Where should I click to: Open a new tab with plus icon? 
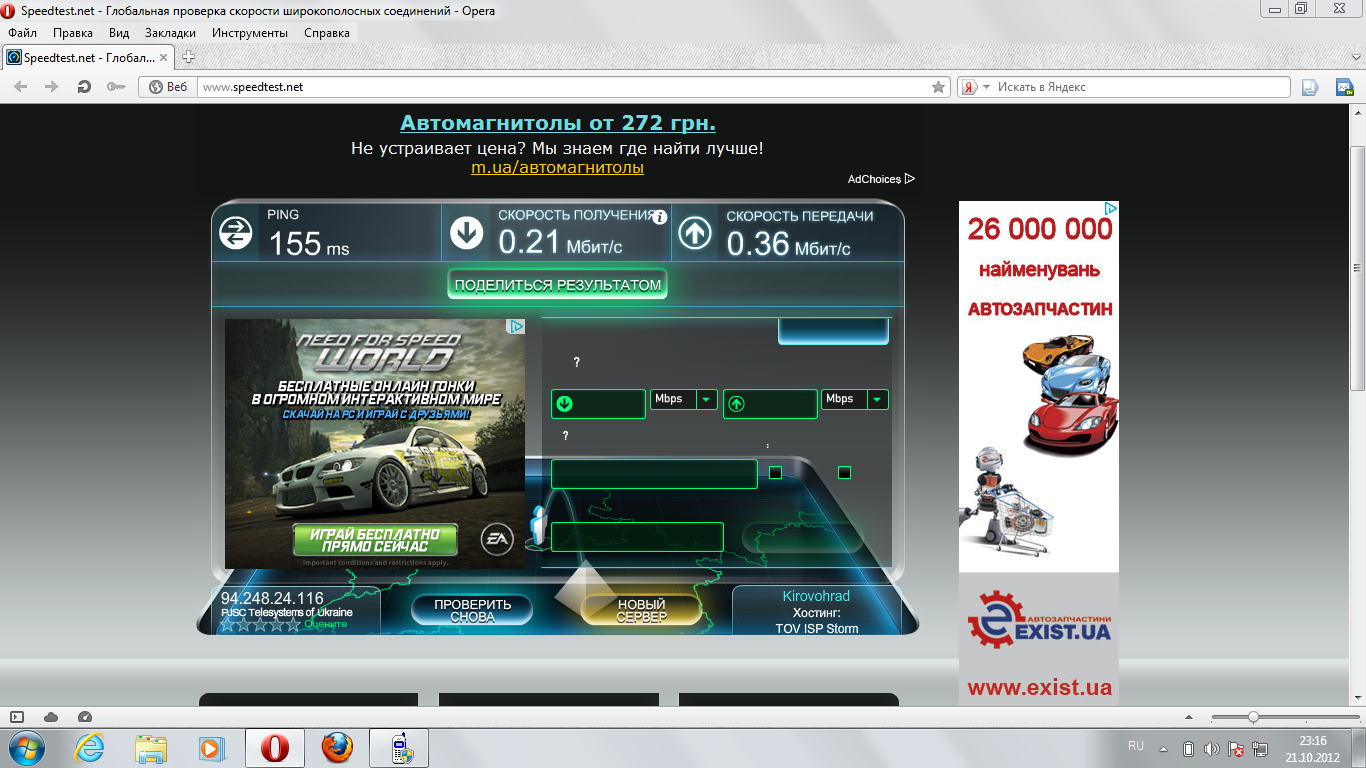[188, 57]
